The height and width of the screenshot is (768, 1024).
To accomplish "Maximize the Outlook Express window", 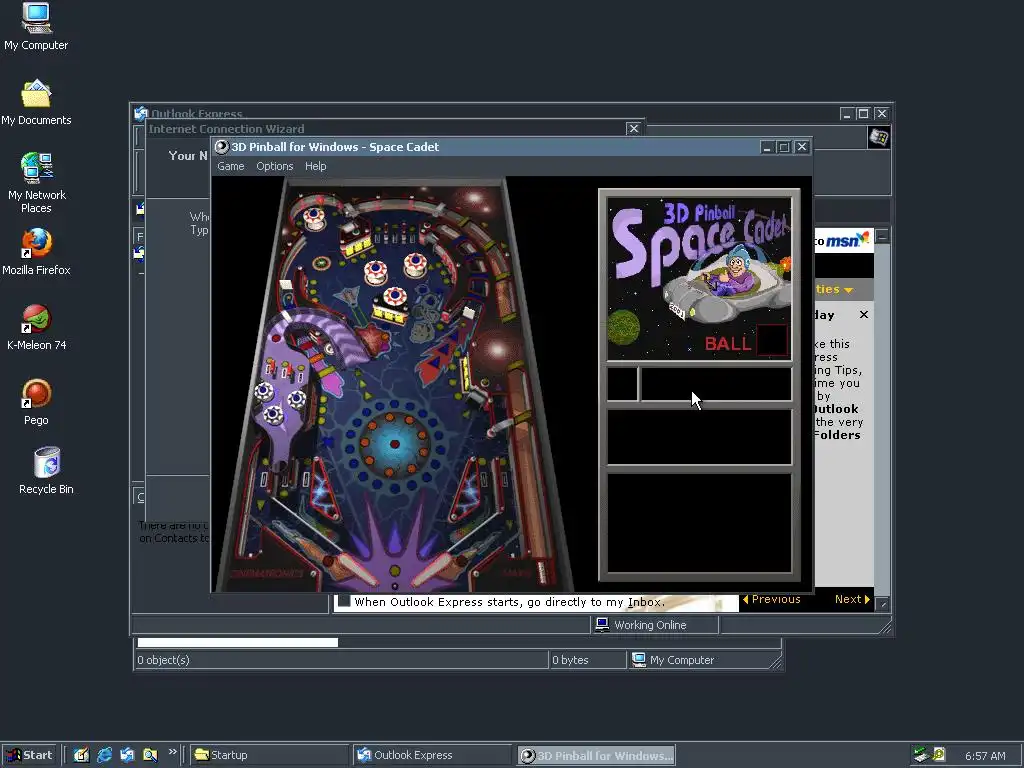I will 863,114.
